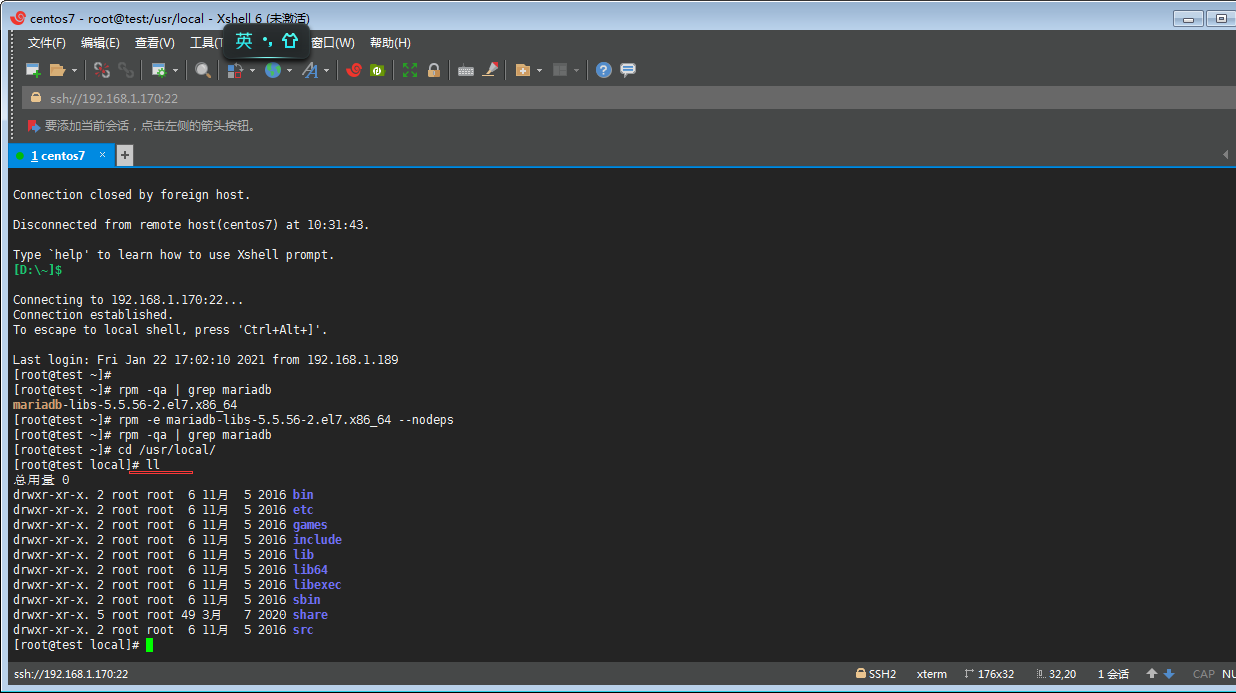Select the '1 centos7' session tab
This screenshot has width=1236, height=693.
point(58,156)
